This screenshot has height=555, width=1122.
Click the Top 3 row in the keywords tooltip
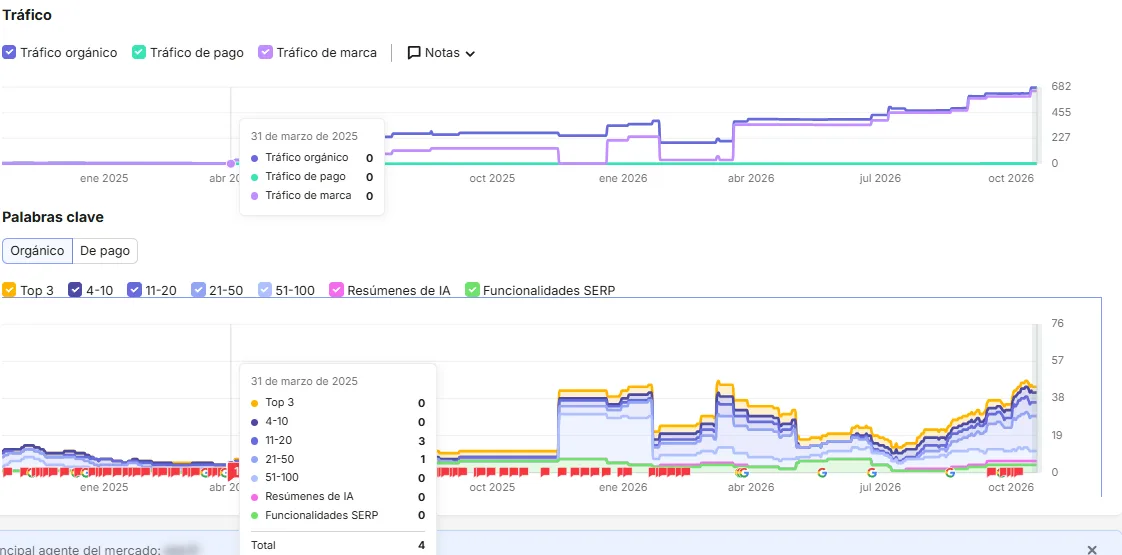click(338, 403)
